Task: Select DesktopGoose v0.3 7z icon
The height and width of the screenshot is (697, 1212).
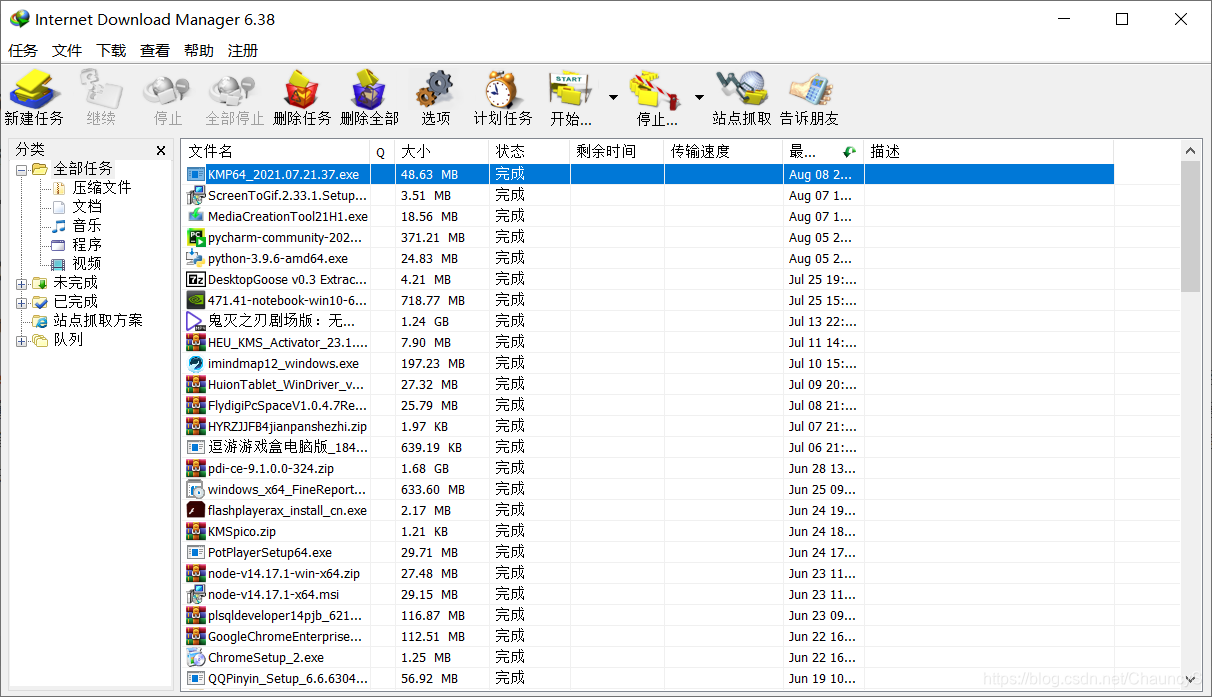Action: (x=195, y=279)
